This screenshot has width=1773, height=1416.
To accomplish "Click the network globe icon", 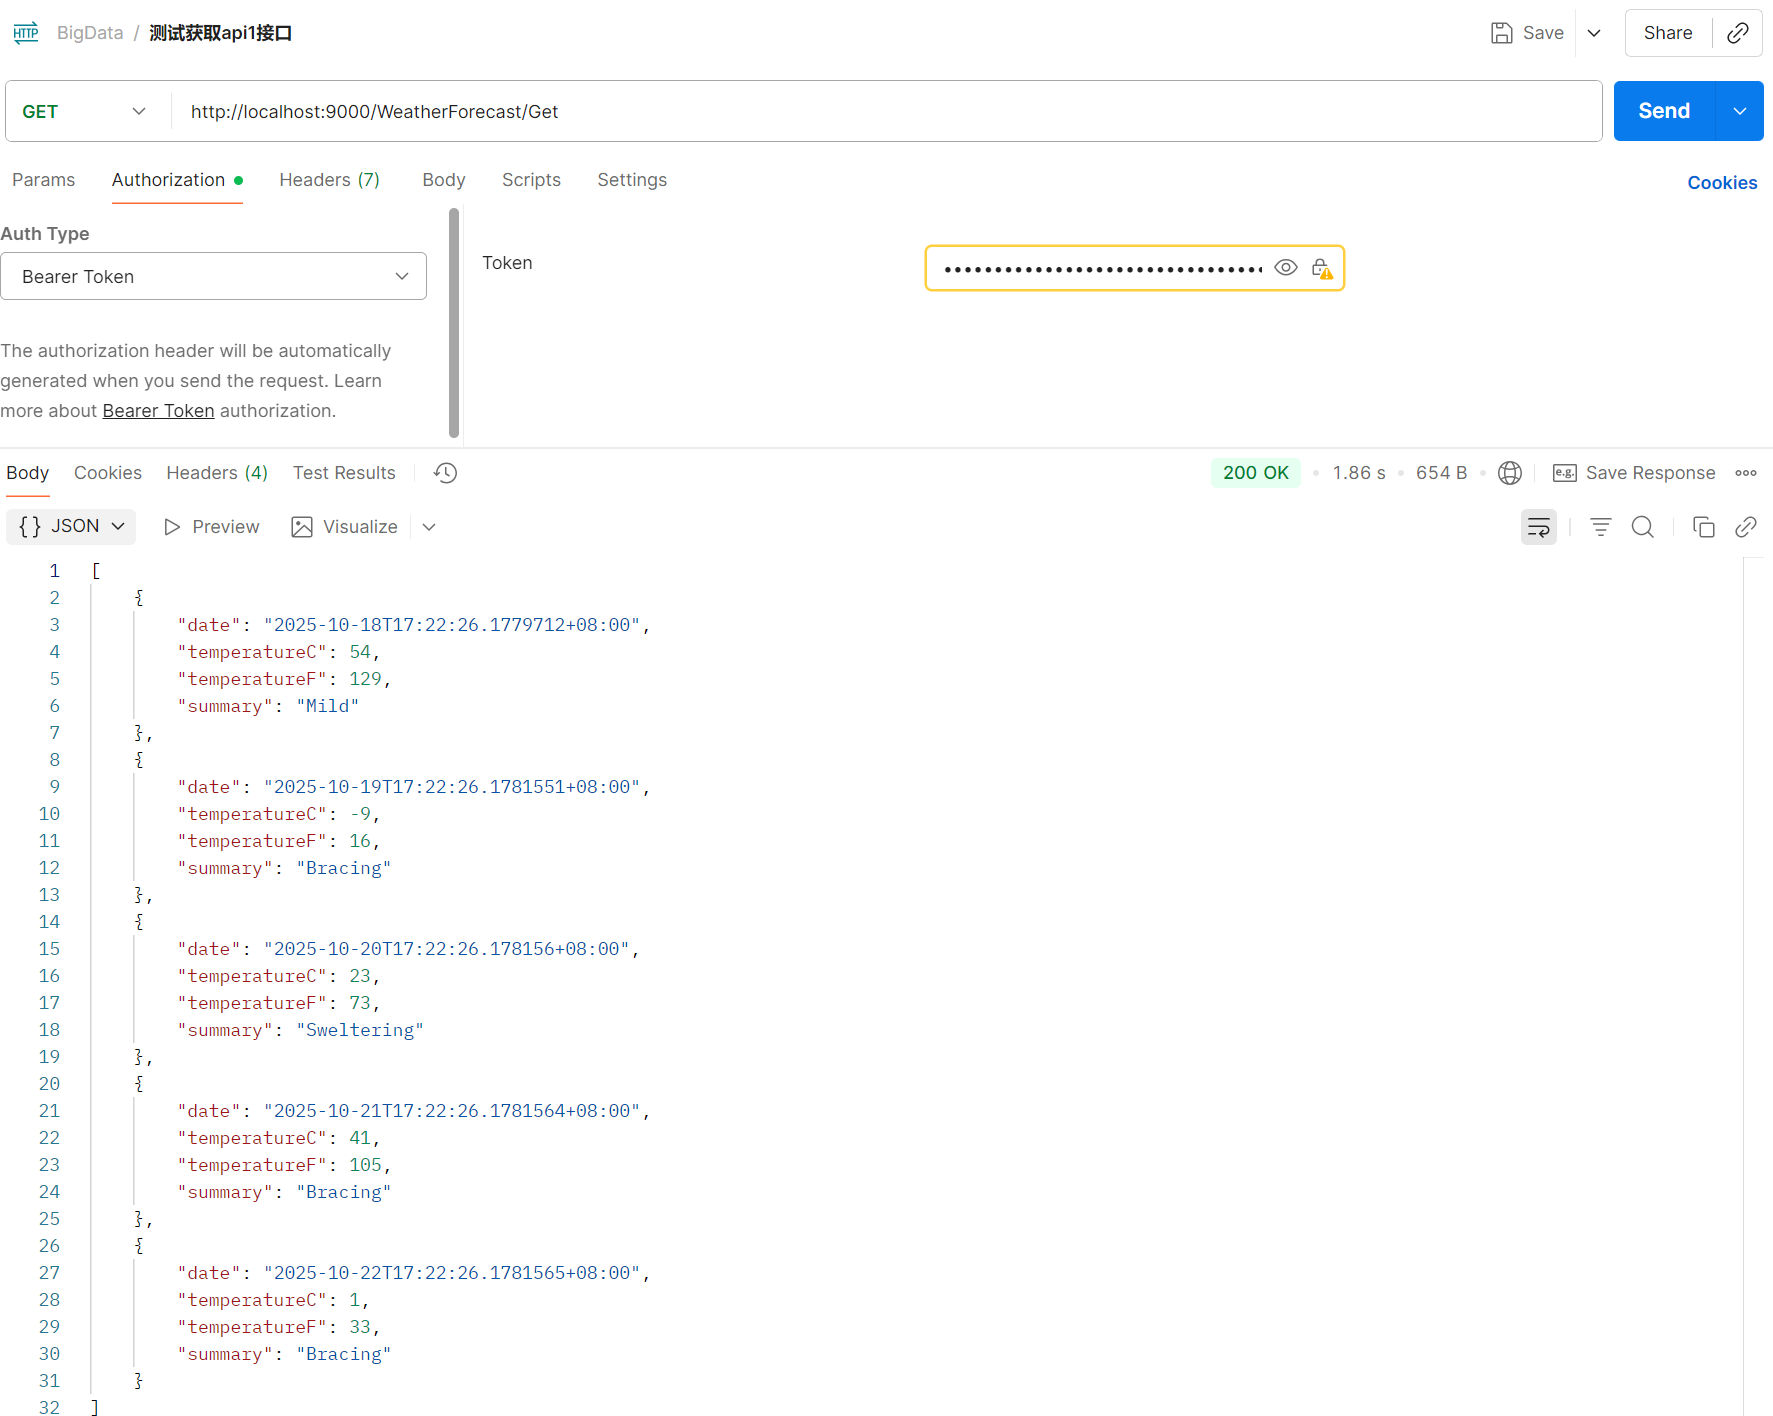I will [1510, 473].
